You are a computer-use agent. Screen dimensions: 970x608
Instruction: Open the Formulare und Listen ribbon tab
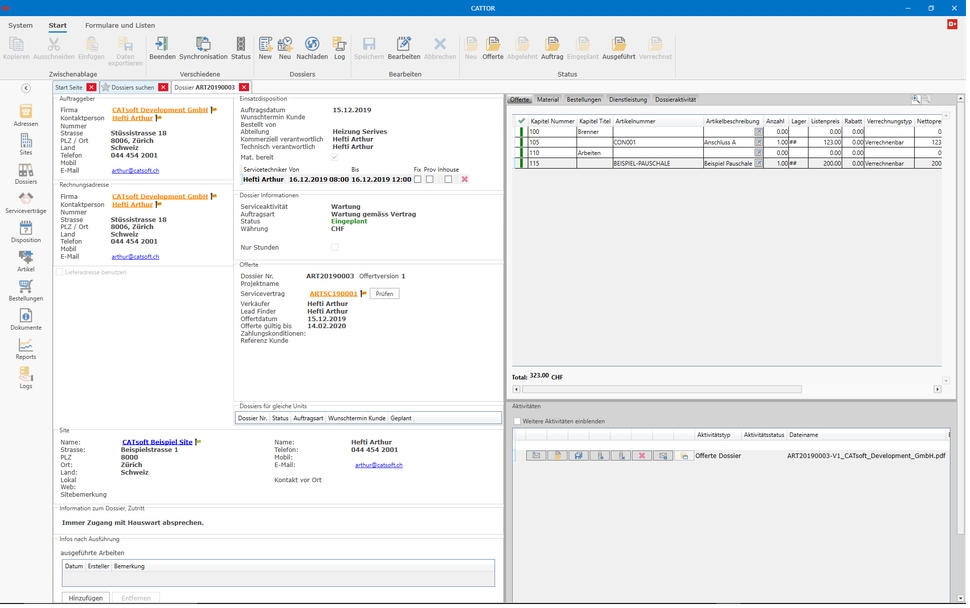[120, 25]
